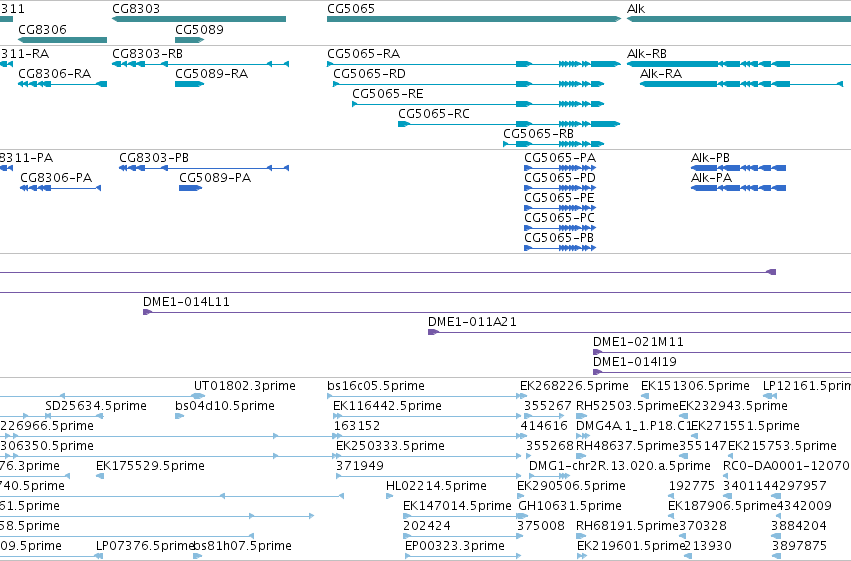Image resolution: width=851 pixels, height=561 pixels.
Task: Select protein CG5065-PC
Action: [560, 228]
